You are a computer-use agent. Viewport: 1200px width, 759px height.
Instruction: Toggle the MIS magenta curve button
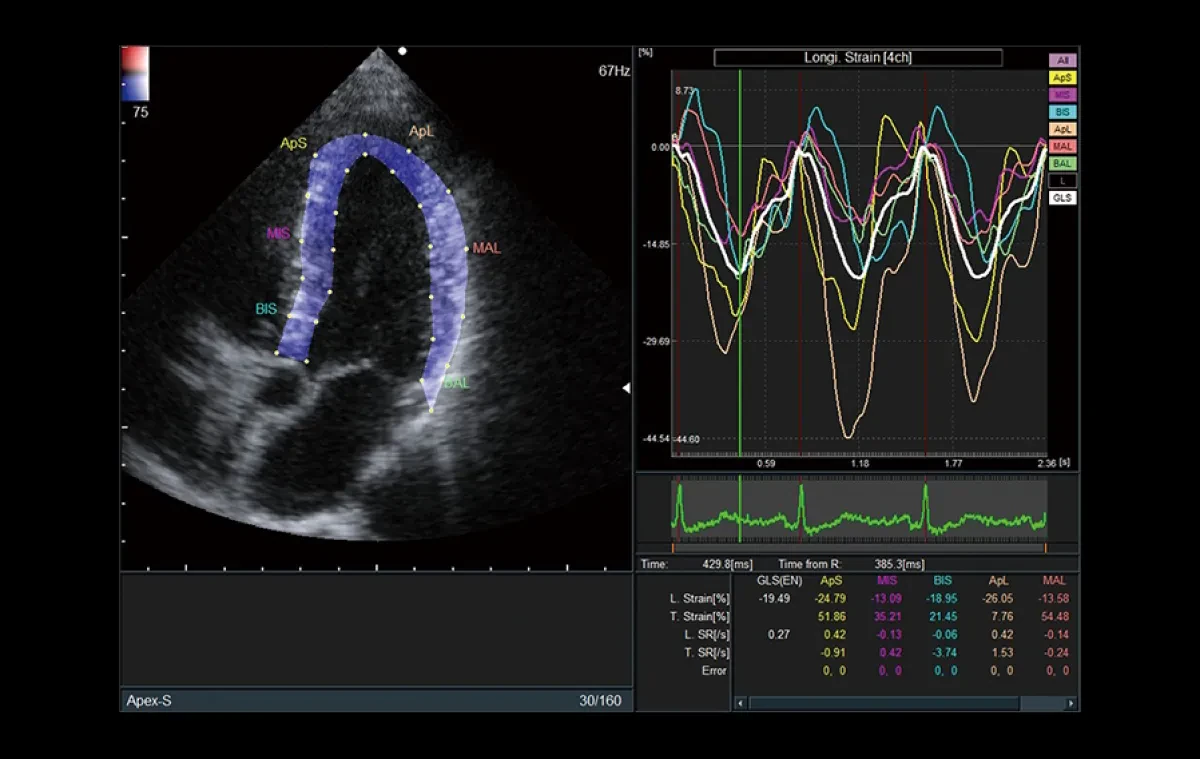pos(1062,94)
